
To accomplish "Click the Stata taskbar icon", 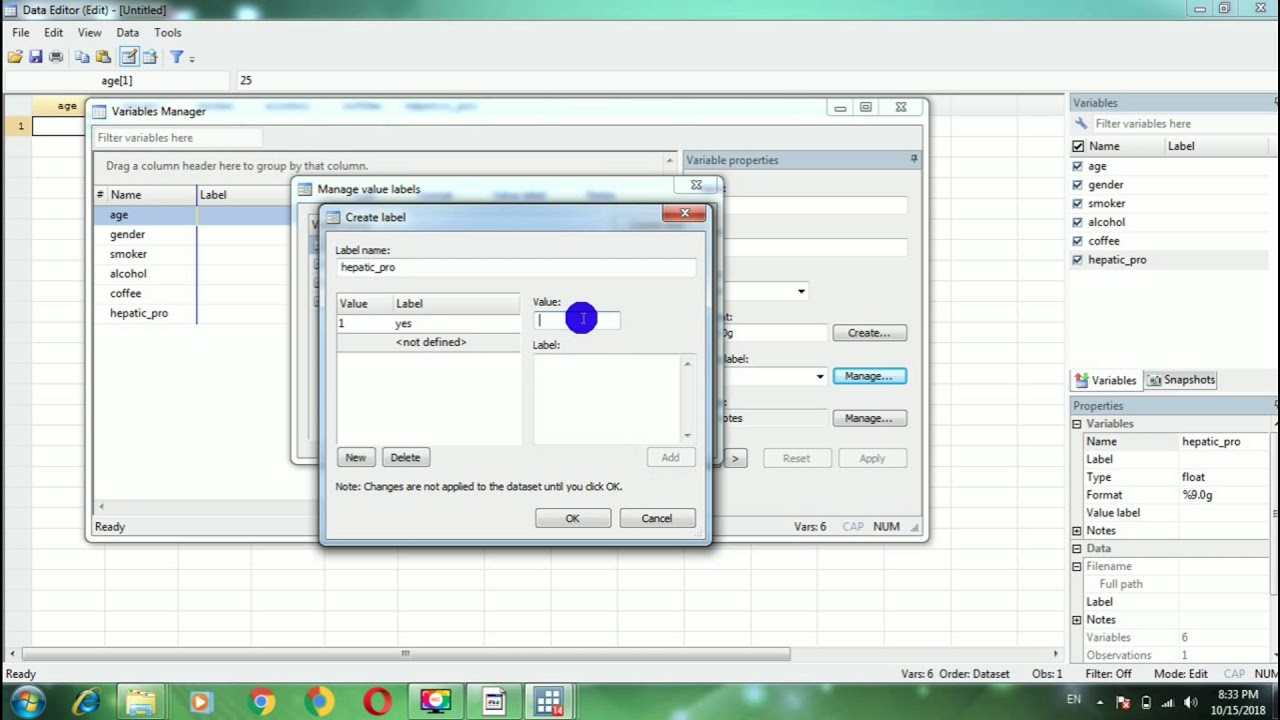I will [x=549, y=702].
